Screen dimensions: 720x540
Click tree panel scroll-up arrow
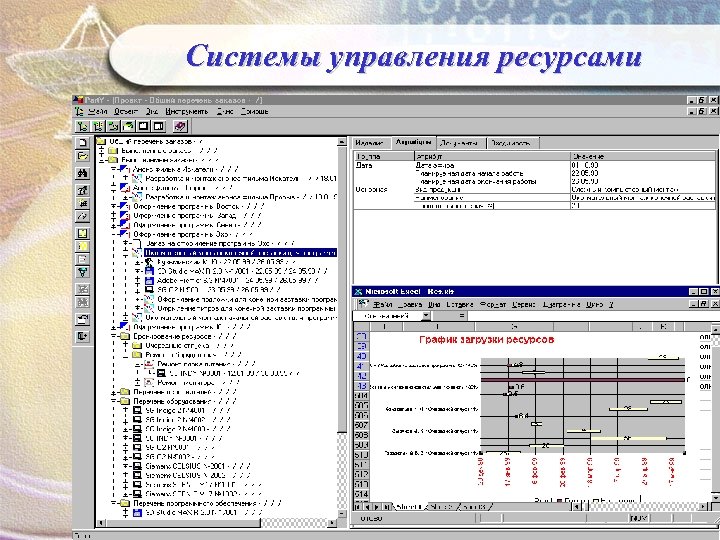coord(342,142)
